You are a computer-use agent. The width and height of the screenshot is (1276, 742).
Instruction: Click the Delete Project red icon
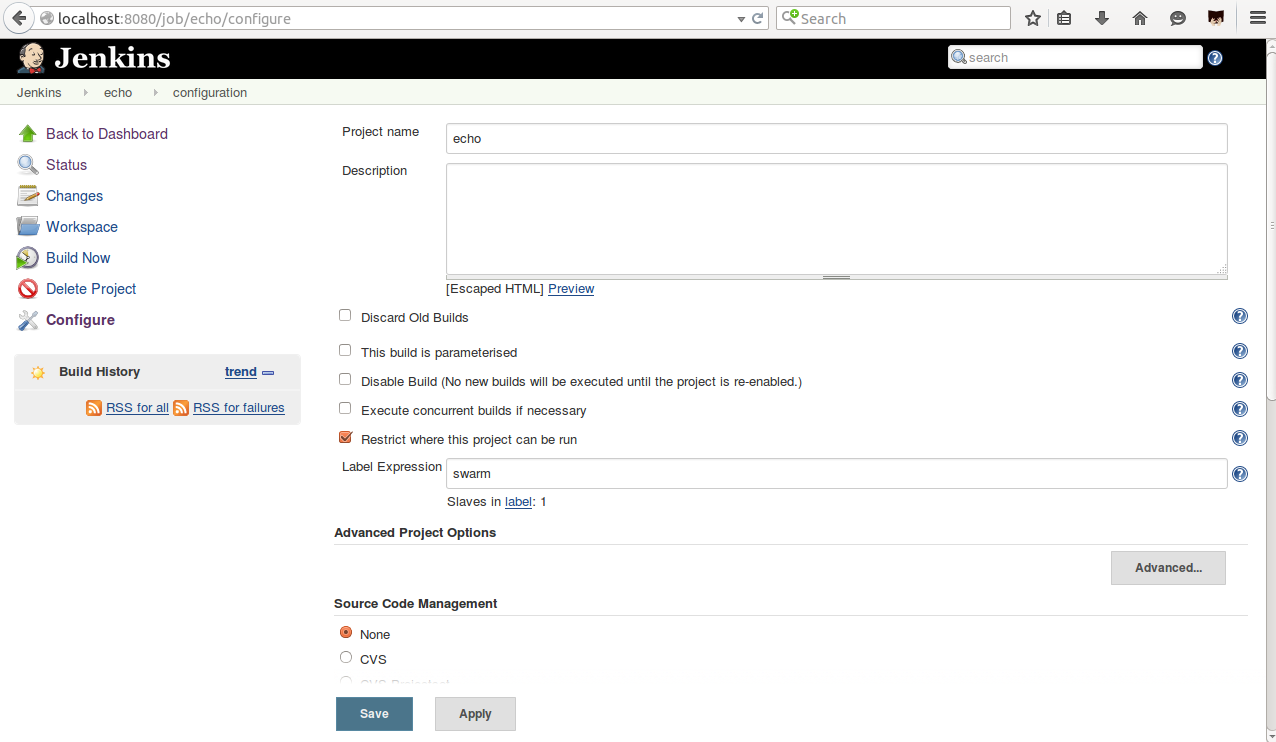tap(28, 289)
